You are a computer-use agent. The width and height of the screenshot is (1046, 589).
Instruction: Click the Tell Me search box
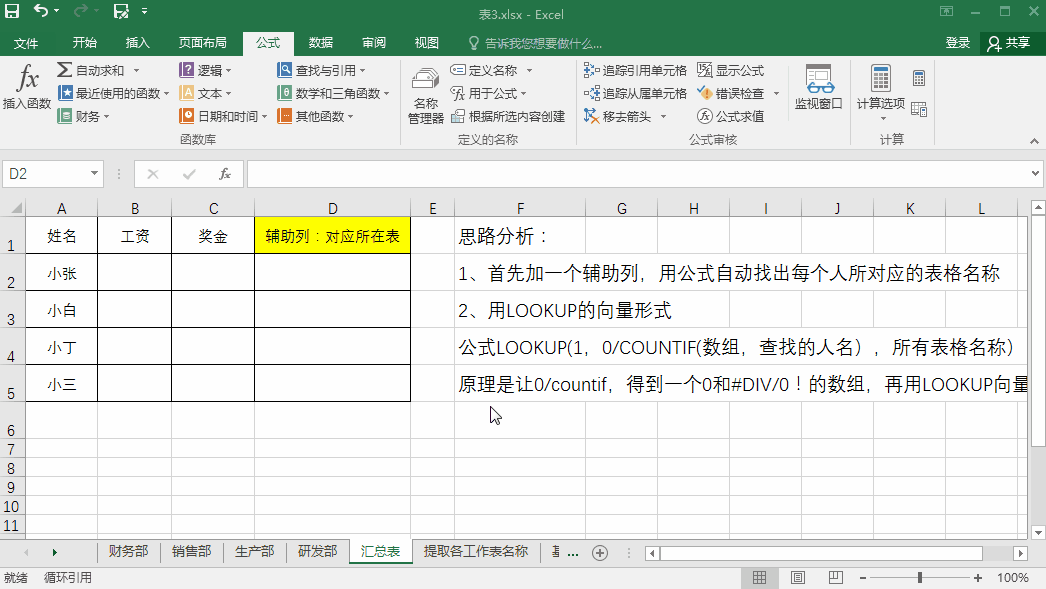coord(536,43)
